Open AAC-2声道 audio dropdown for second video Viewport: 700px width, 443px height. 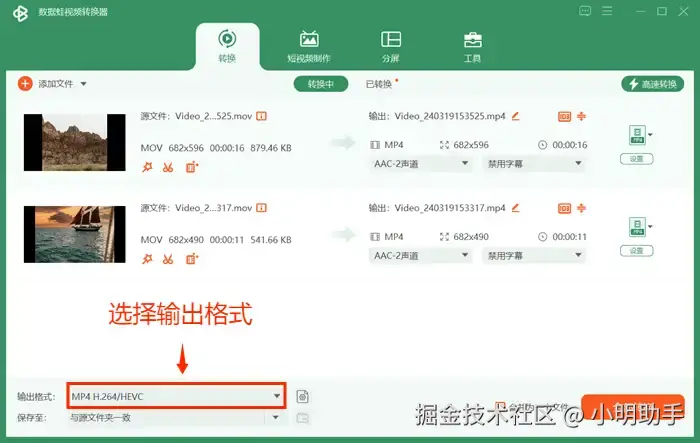pos(420,255)
